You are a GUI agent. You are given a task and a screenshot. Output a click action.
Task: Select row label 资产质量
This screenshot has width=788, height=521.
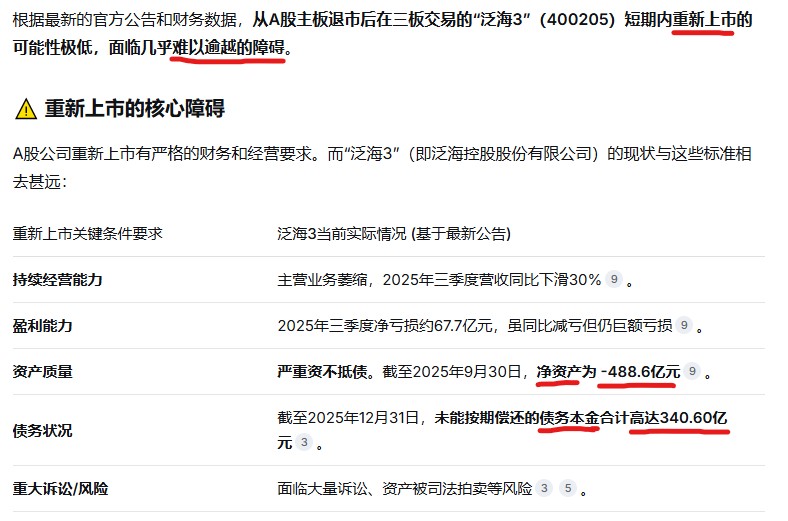pos(42,372)
